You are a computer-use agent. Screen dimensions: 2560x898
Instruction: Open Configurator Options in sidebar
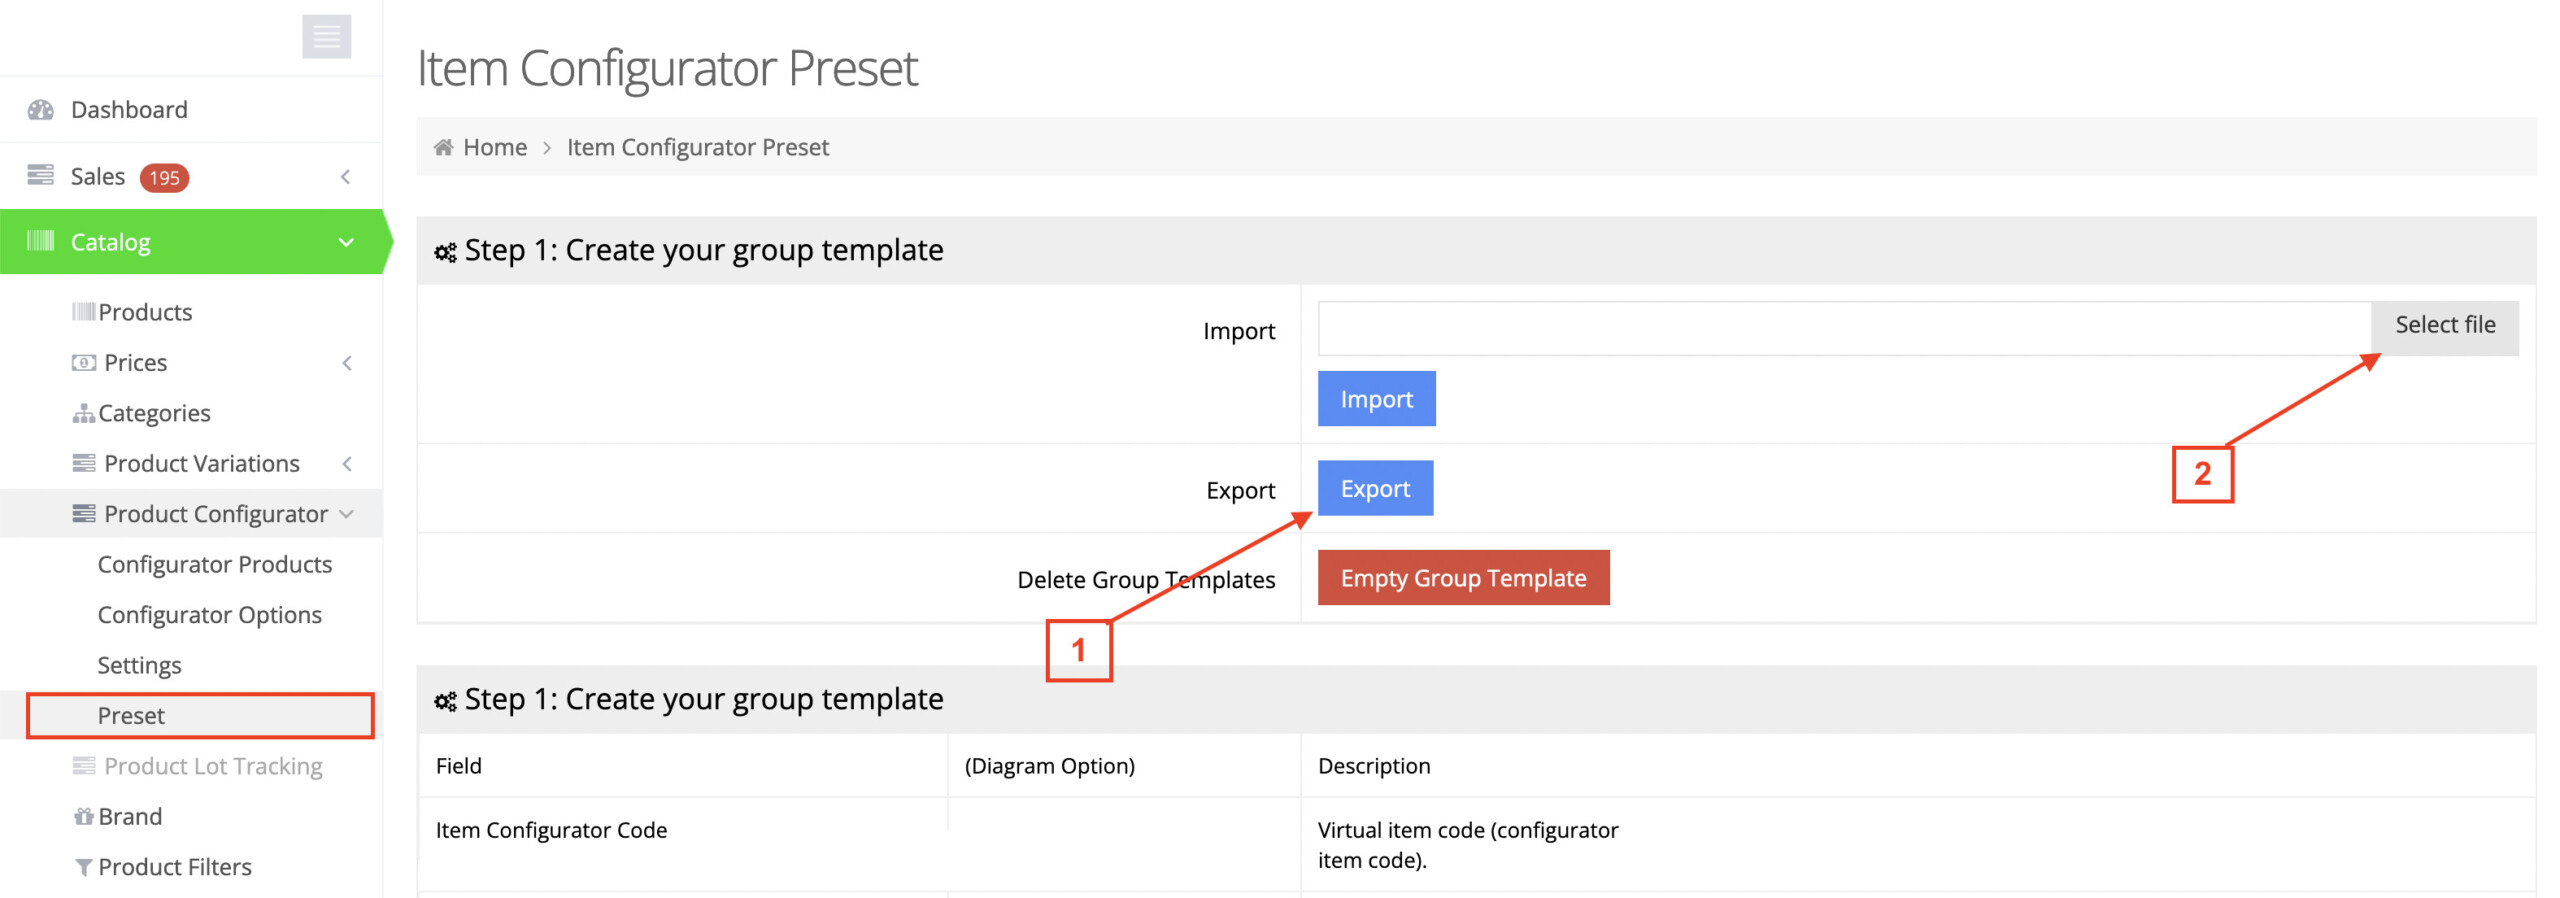209,615
